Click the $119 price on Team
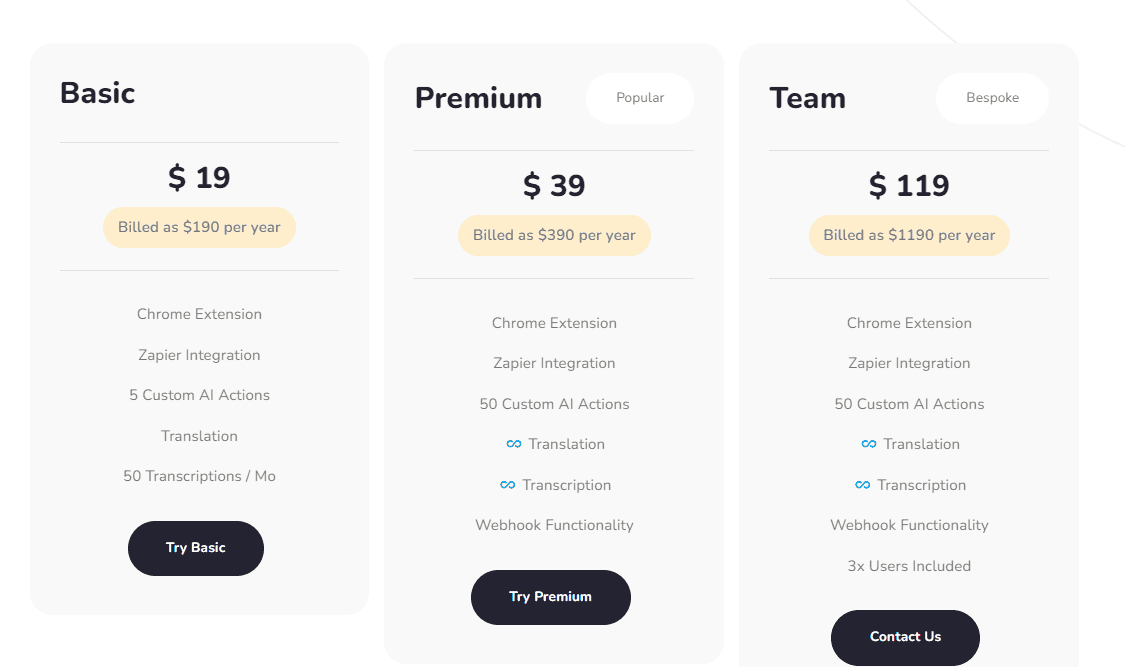The image size is (1125, 667). (x=909, y=184)
